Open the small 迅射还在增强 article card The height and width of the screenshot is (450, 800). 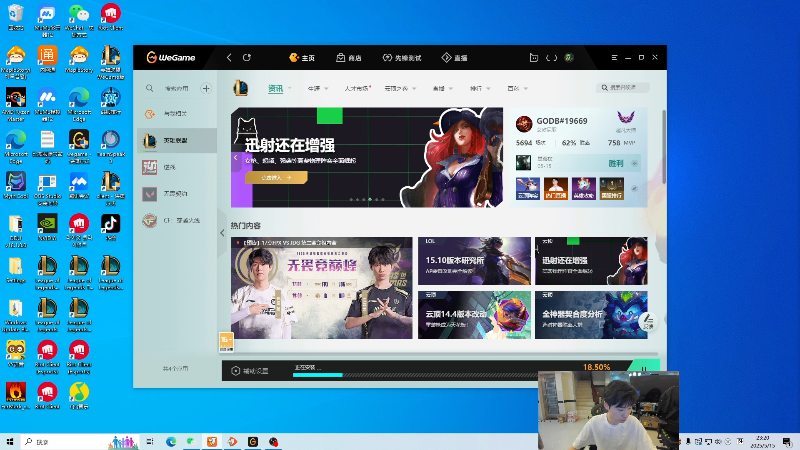coord(591,261)
